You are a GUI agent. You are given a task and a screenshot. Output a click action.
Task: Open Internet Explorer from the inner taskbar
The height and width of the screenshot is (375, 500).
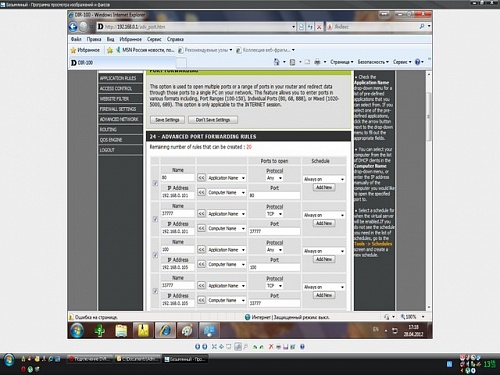point(165,330)
